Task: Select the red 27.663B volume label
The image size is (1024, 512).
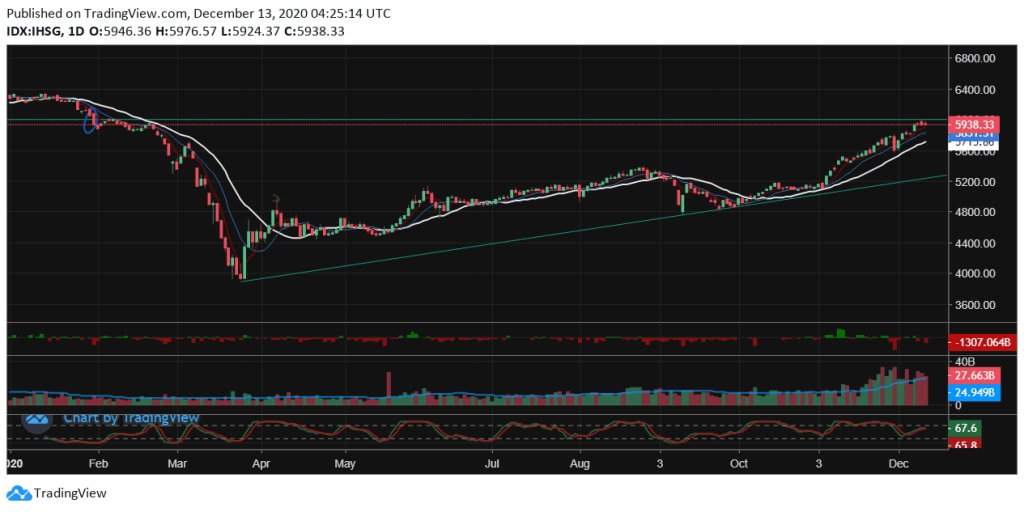Action: coord(973,376)
